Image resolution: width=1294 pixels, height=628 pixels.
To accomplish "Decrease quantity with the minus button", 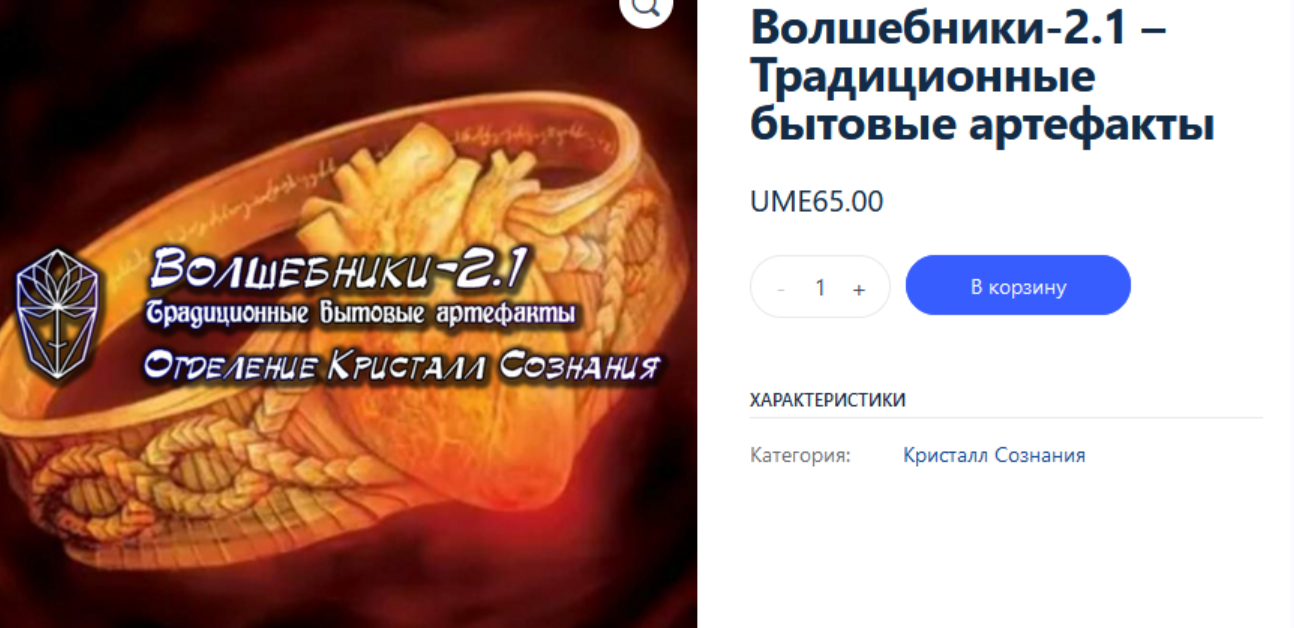I will 781,288.
